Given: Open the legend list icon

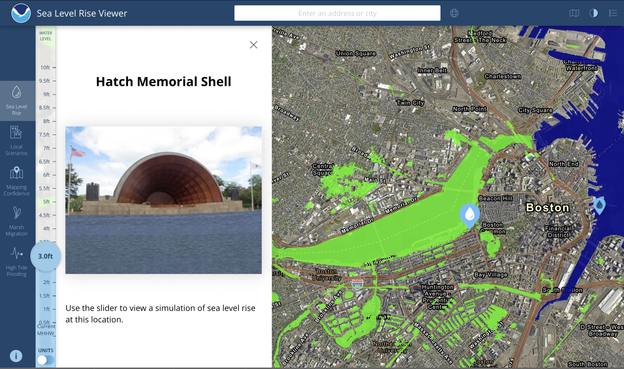Looking at the screenshot, I should point(613,13).
